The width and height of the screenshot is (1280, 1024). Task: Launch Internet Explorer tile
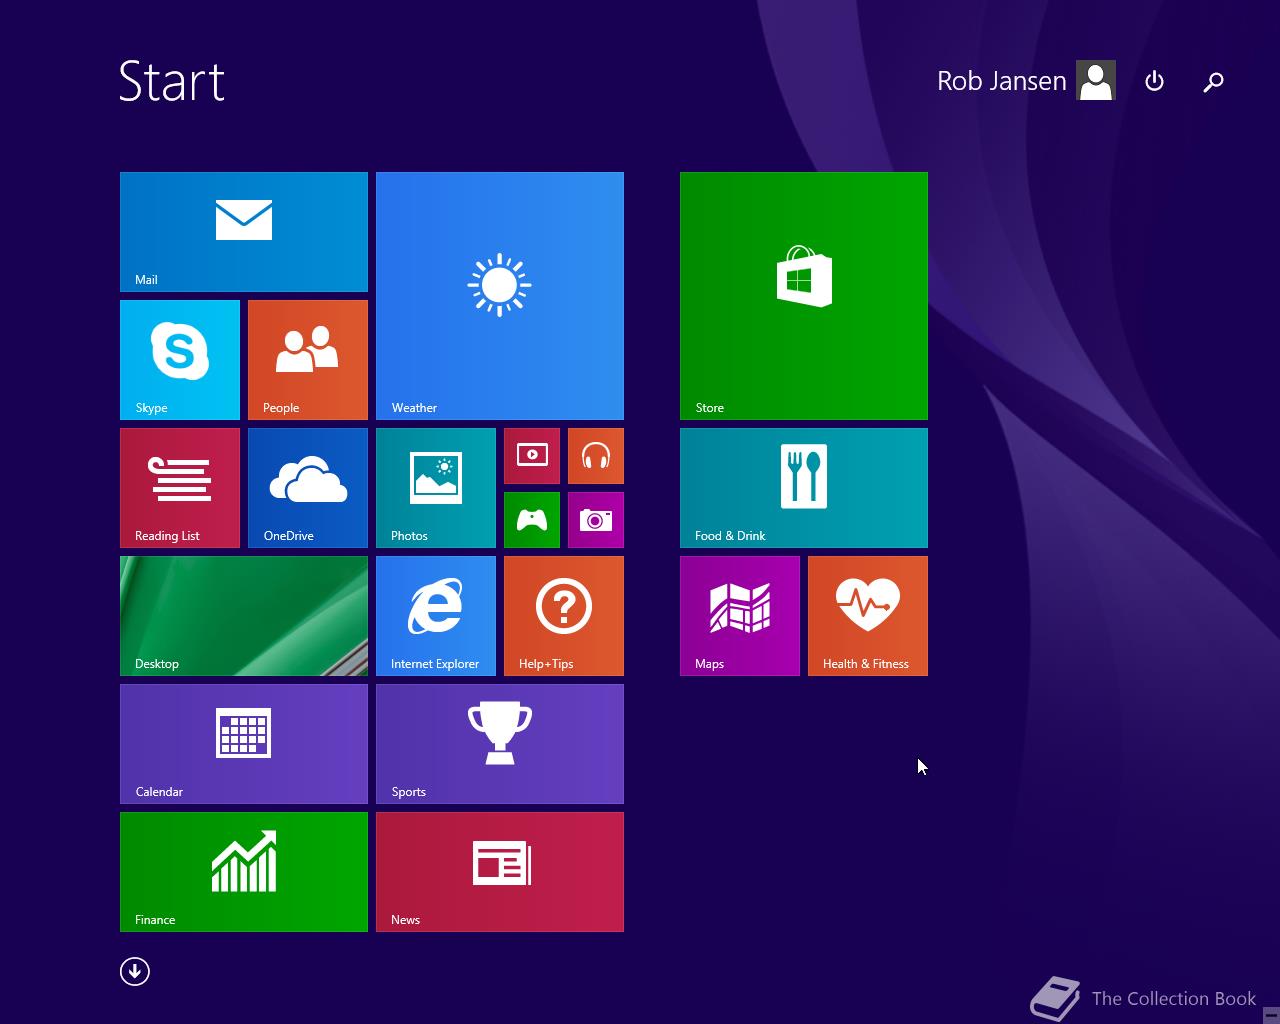coord(436,616)
